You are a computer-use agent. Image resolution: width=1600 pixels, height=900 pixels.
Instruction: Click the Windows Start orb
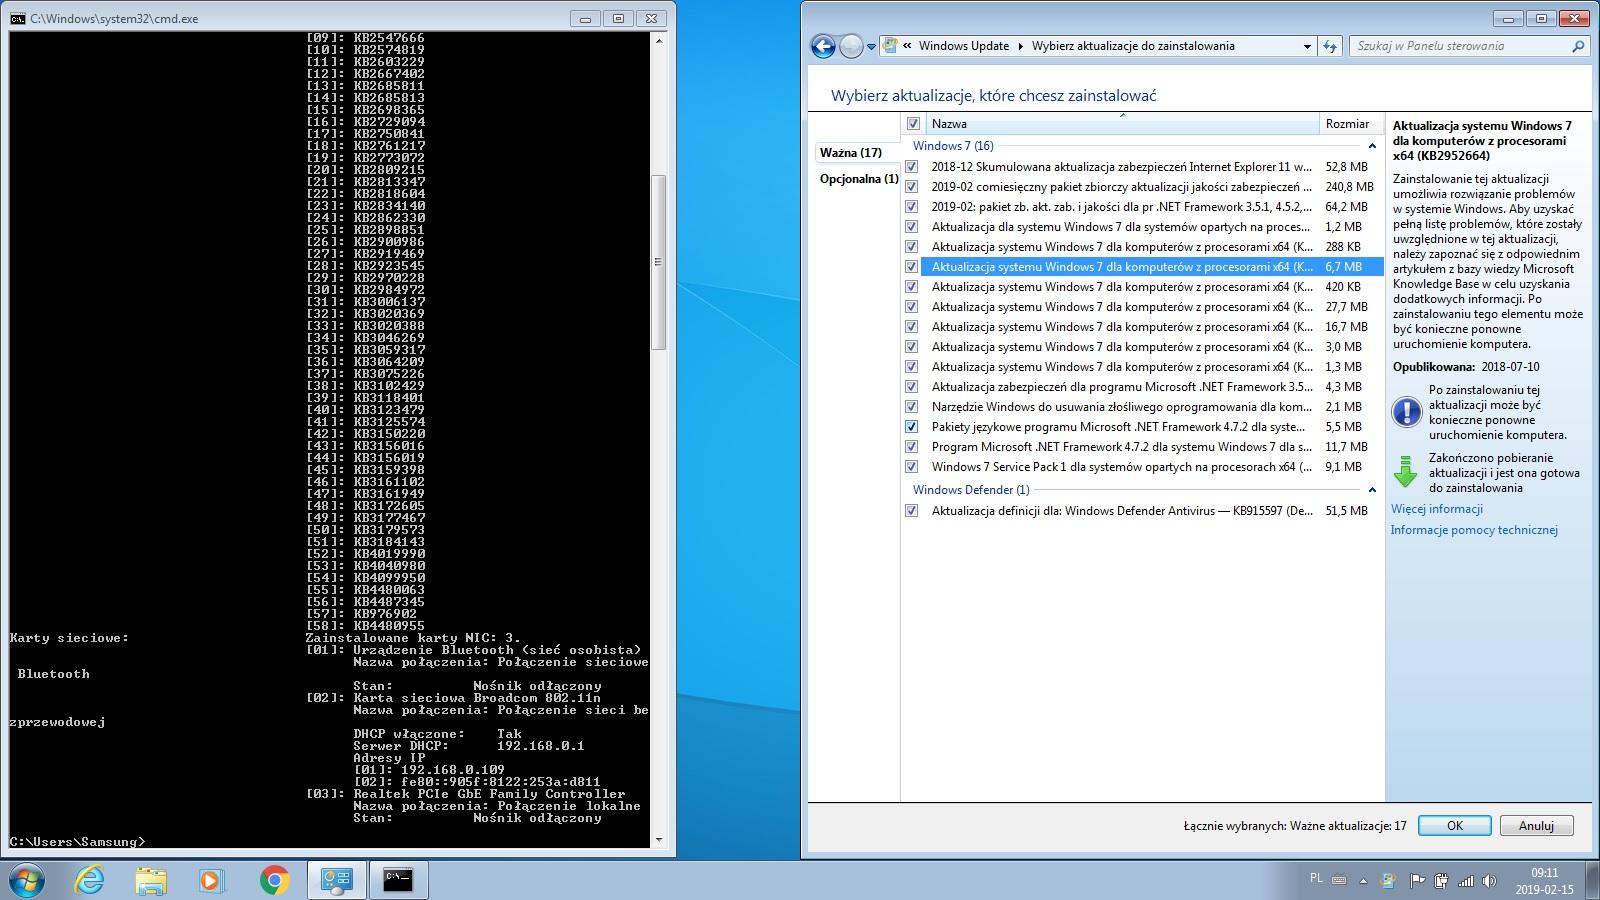(x=26, y=880)
